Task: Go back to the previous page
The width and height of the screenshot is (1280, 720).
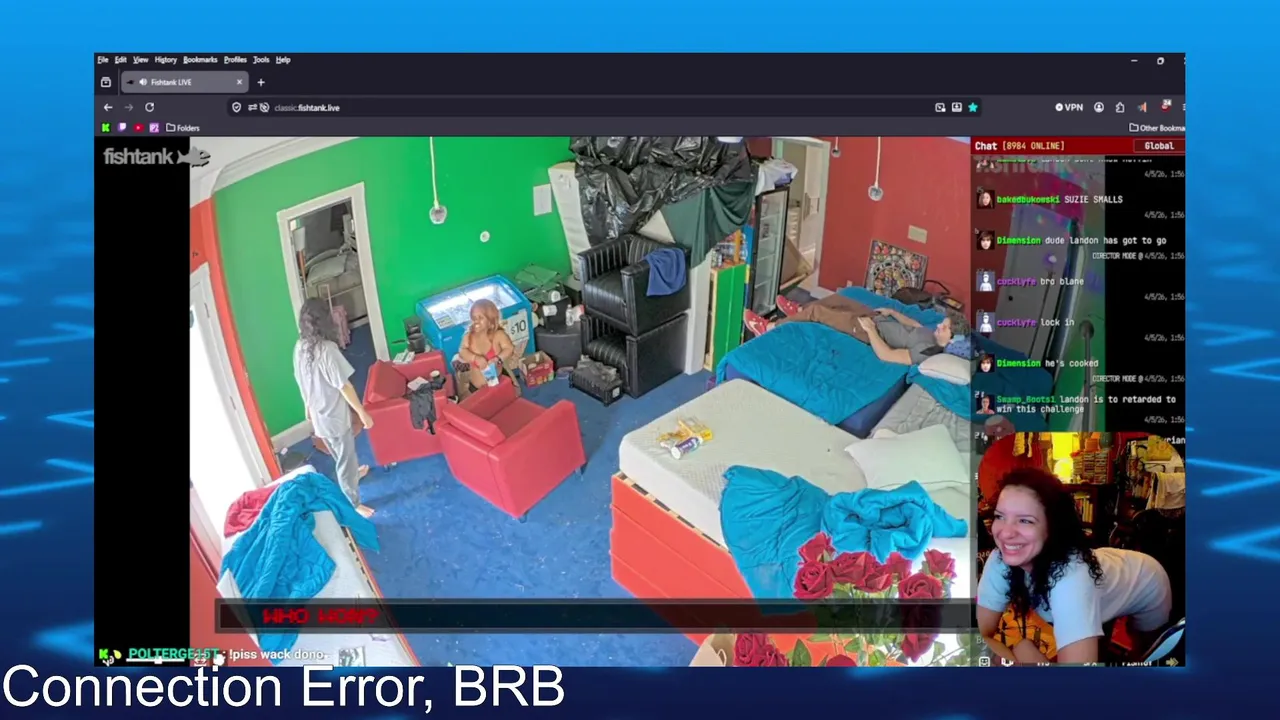Action: [108, 107]
